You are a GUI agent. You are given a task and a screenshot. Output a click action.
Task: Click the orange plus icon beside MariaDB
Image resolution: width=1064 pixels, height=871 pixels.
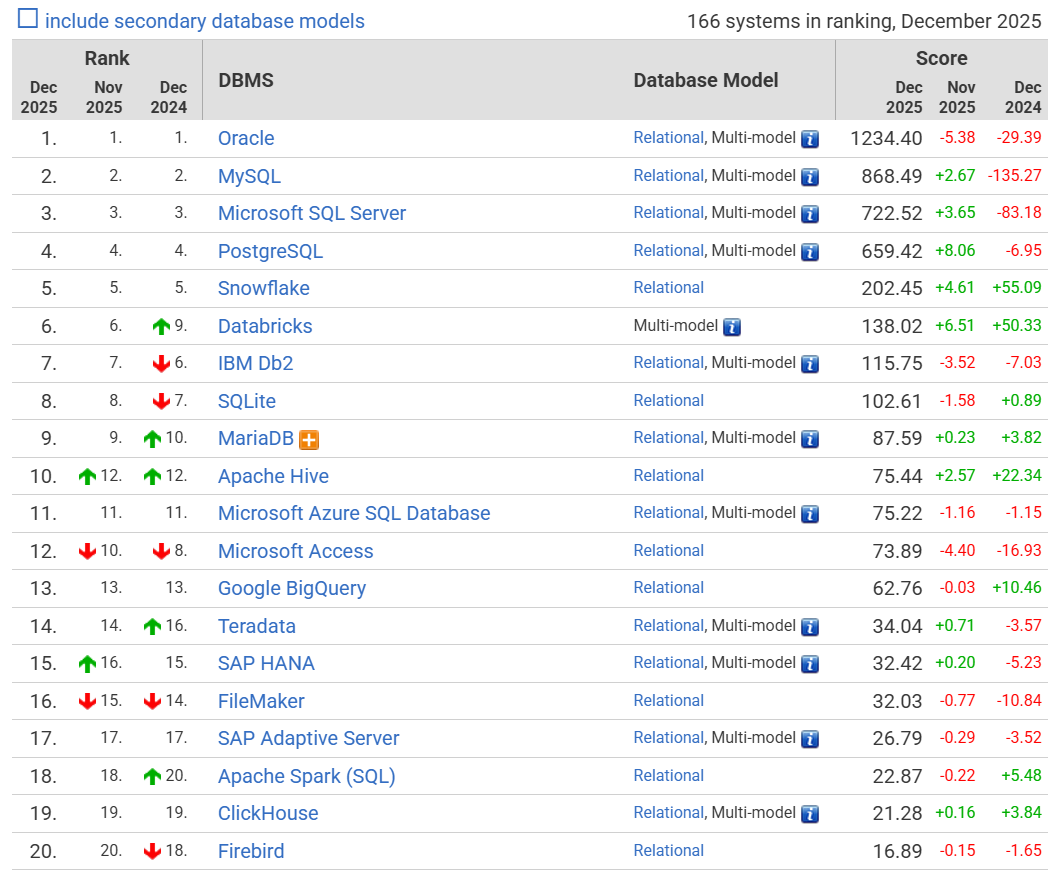[309, 439]
